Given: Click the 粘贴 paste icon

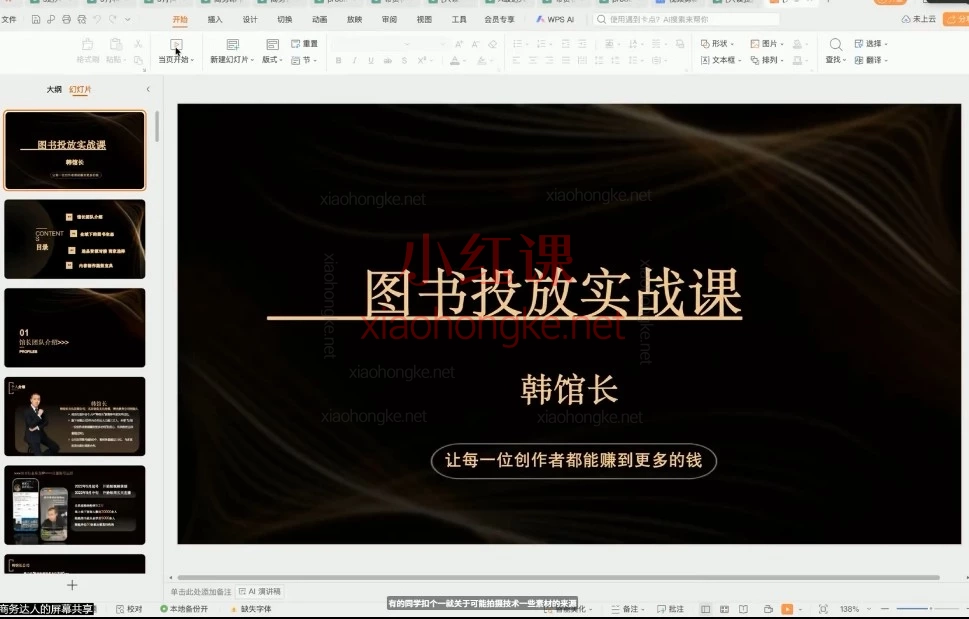Looking at the screenshot, I should [115, 44].
